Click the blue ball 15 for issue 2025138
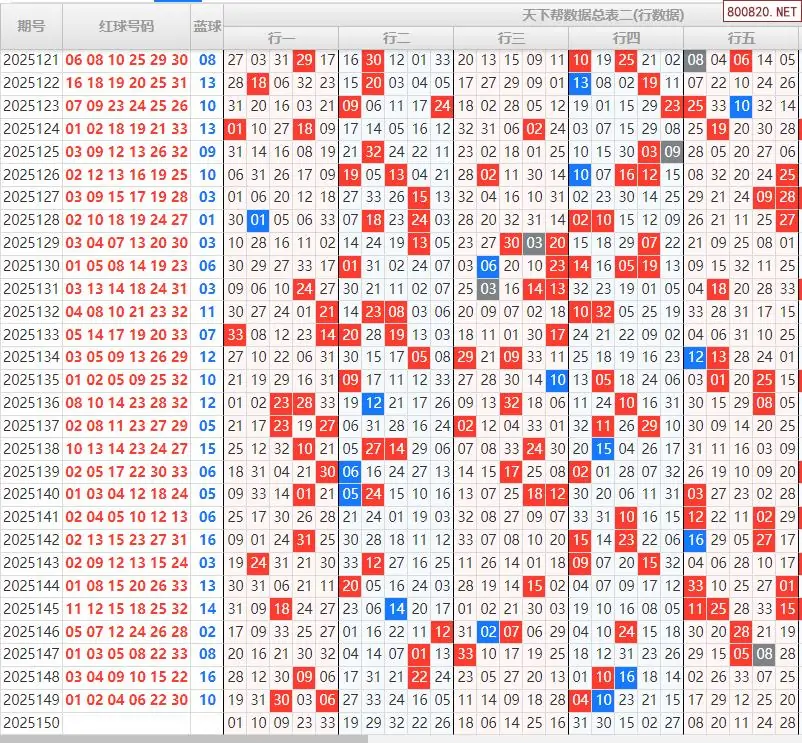The width and height of the screenshot is (802, 743). tap(207, 449)
